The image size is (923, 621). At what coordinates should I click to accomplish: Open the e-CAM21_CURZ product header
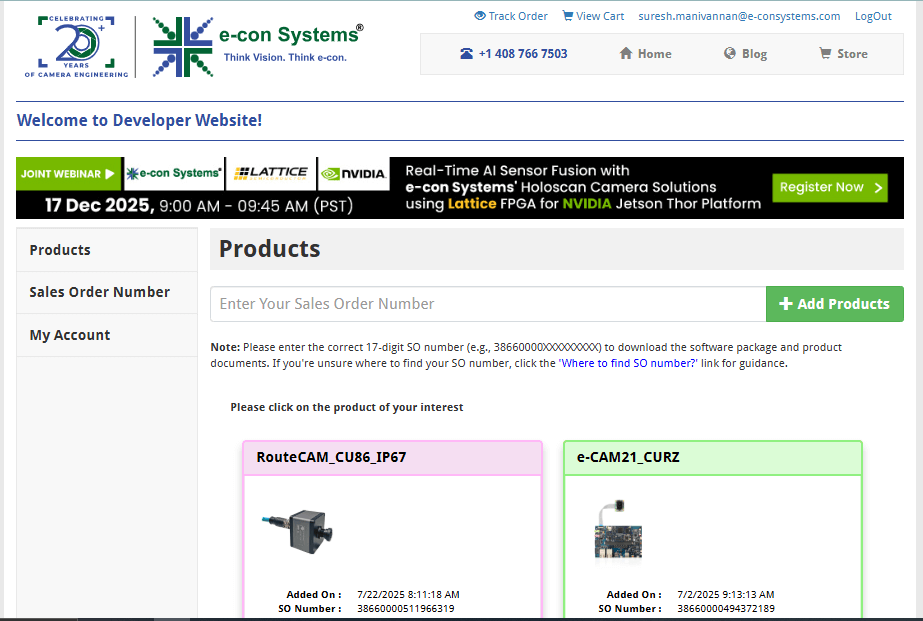click(713, 457)
